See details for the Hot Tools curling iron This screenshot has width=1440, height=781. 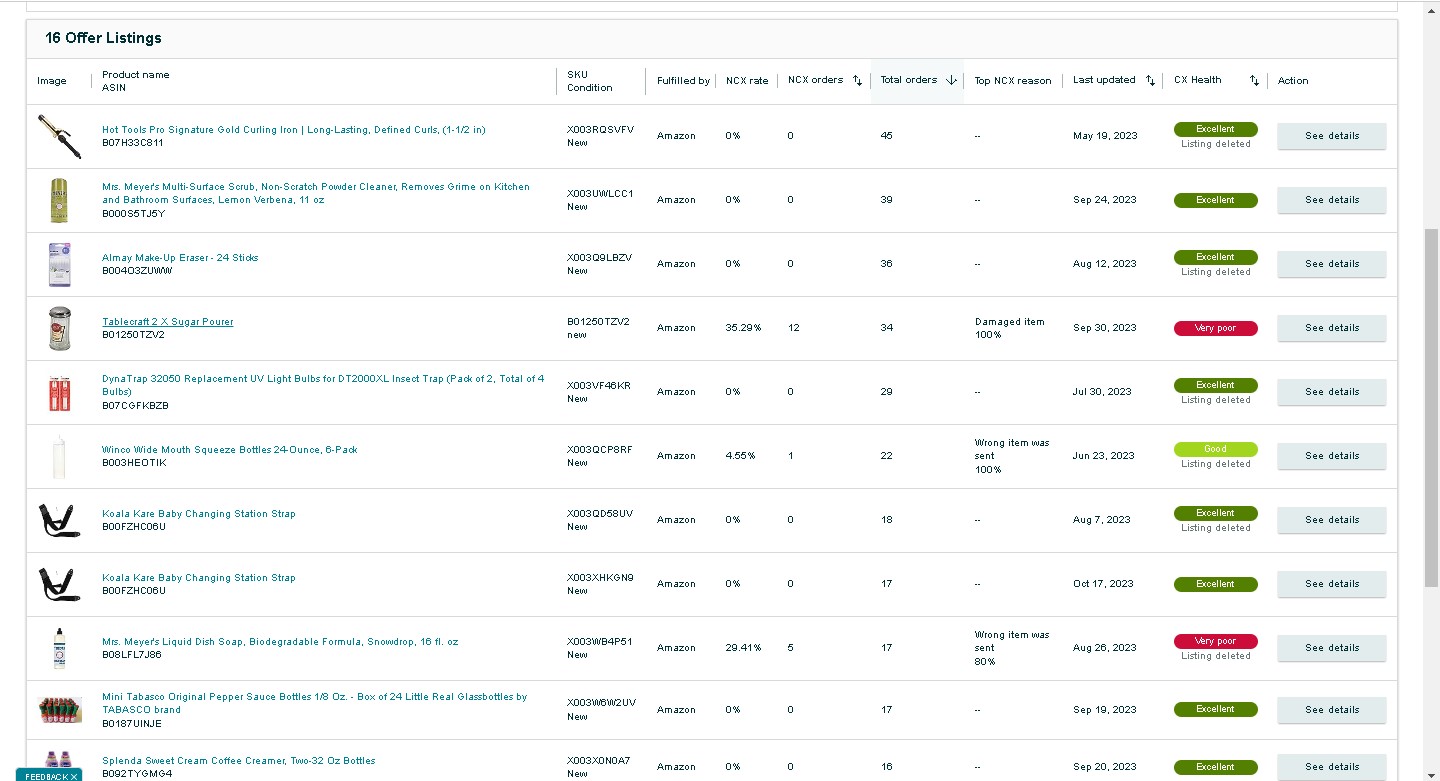pos(1331,136)
